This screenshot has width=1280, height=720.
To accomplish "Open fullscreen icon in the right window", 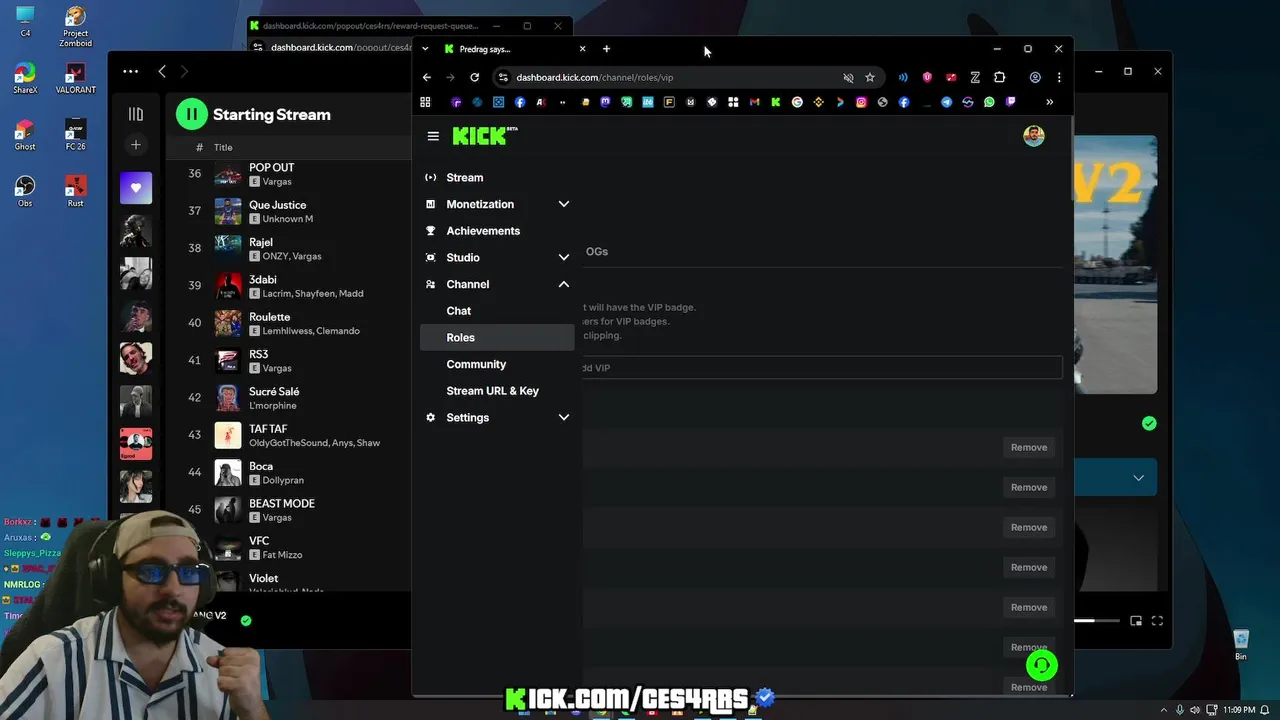I will coord(1157,621).
